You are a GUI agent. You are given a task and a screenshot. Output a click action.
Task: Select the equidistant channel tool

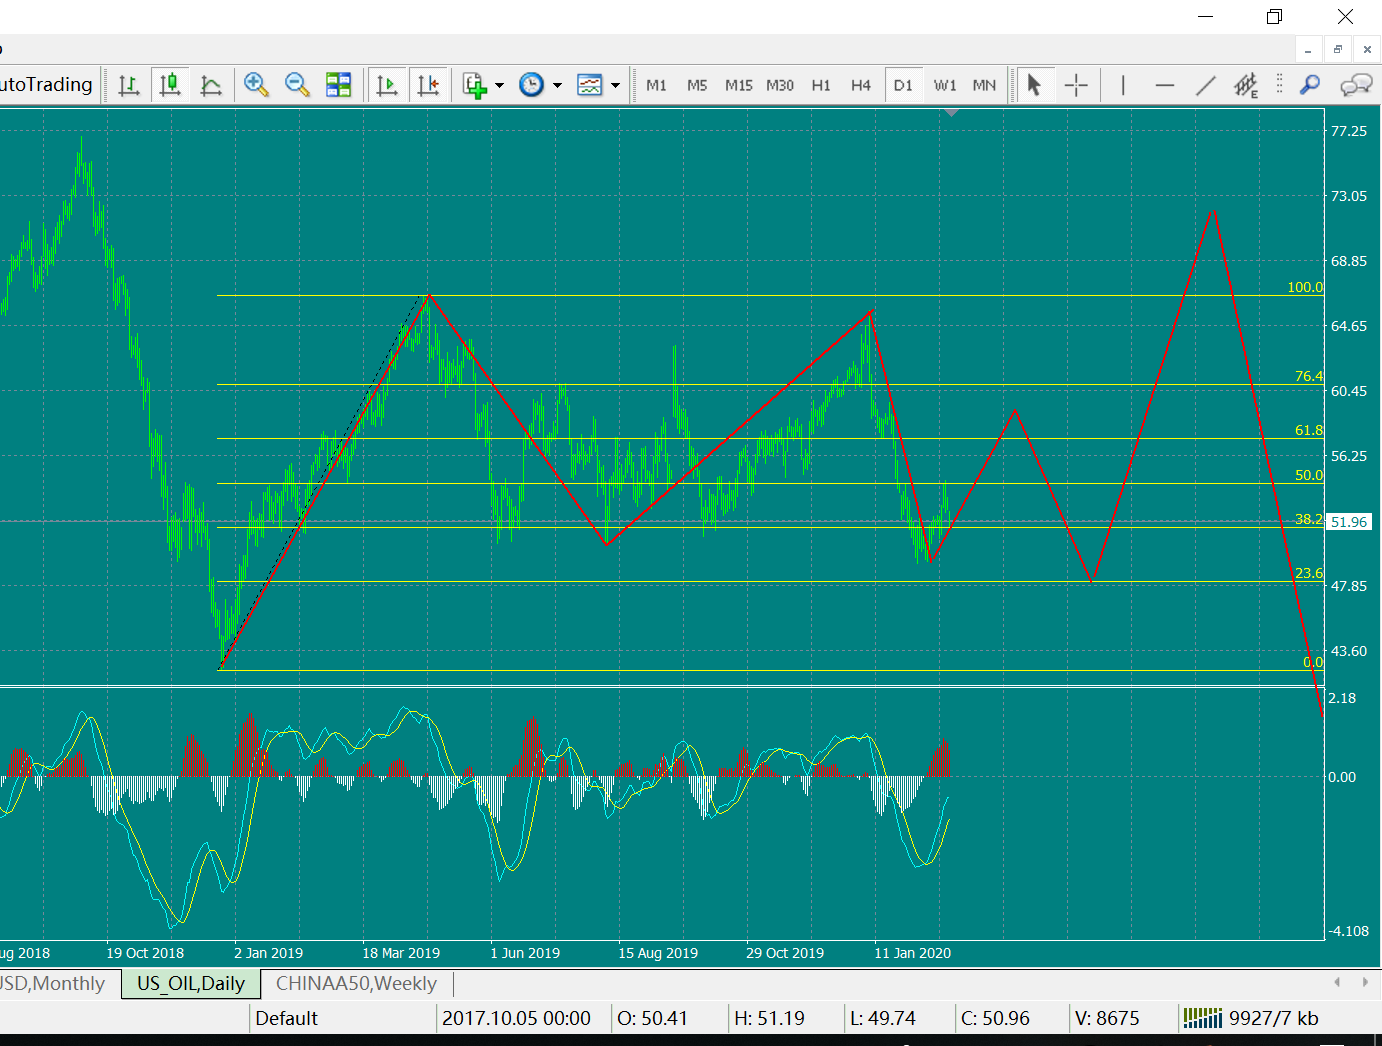coord(1246,85)
